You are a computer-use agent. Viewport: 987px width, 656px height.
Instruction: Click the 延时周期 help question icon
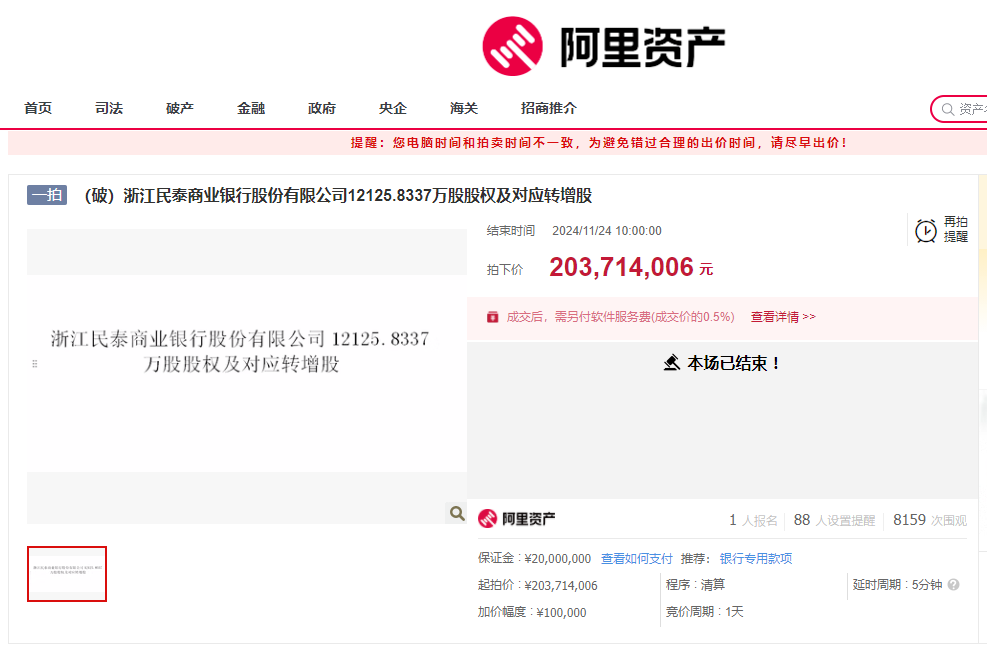click(954, 585)
